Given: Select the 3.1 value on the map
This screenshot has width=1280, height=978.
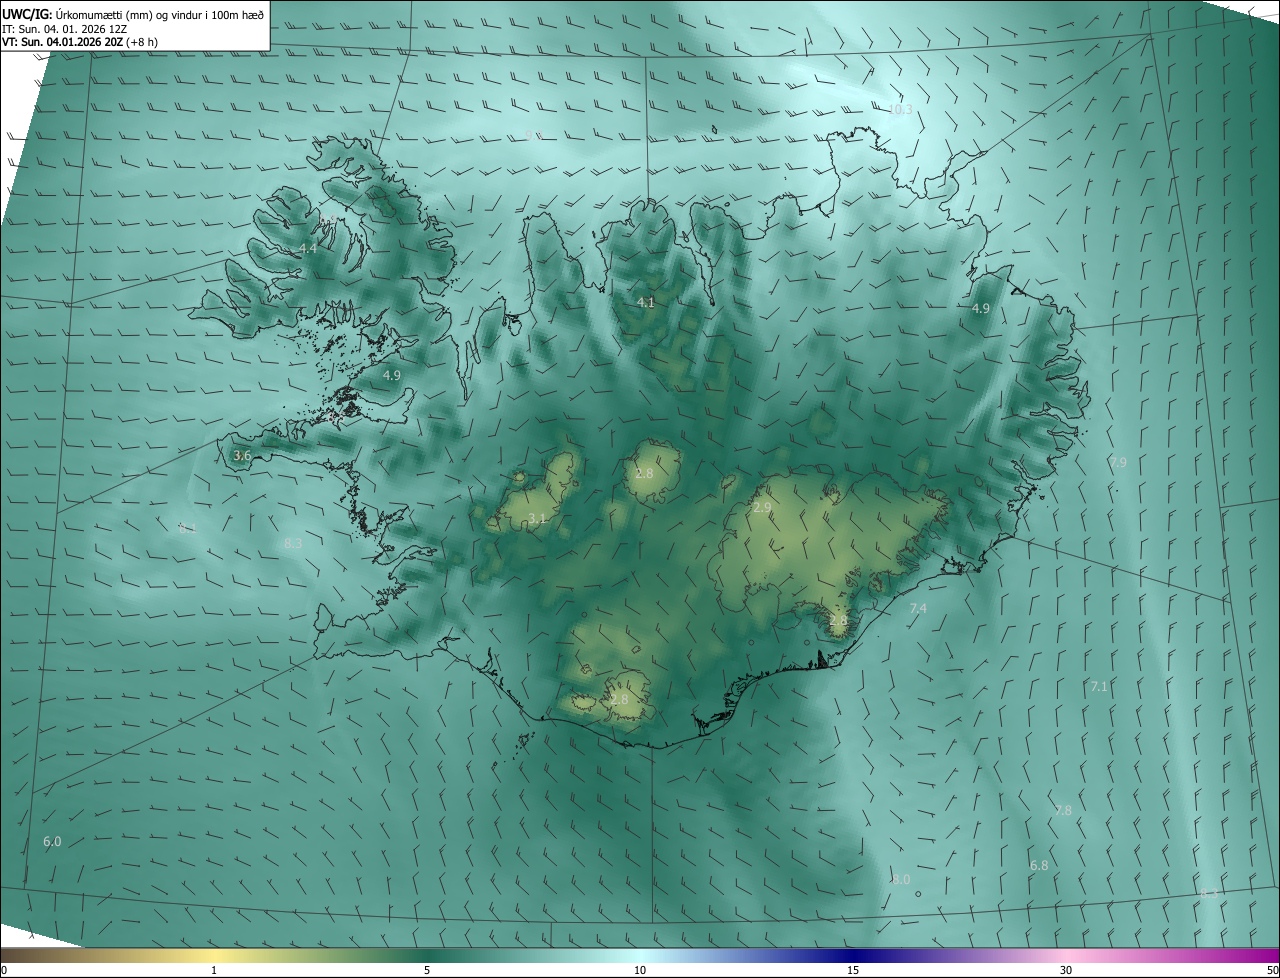Looking at the screenshot, I should (538, 518).
